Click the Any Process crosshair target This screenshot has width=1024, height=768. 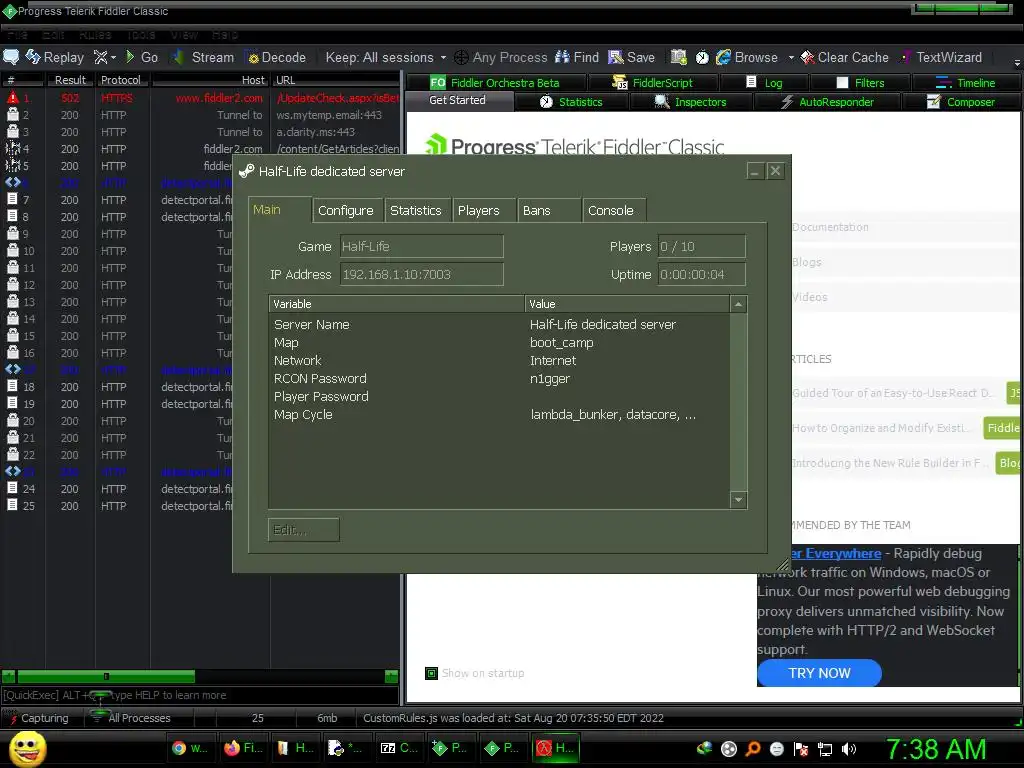coord(501,57)
